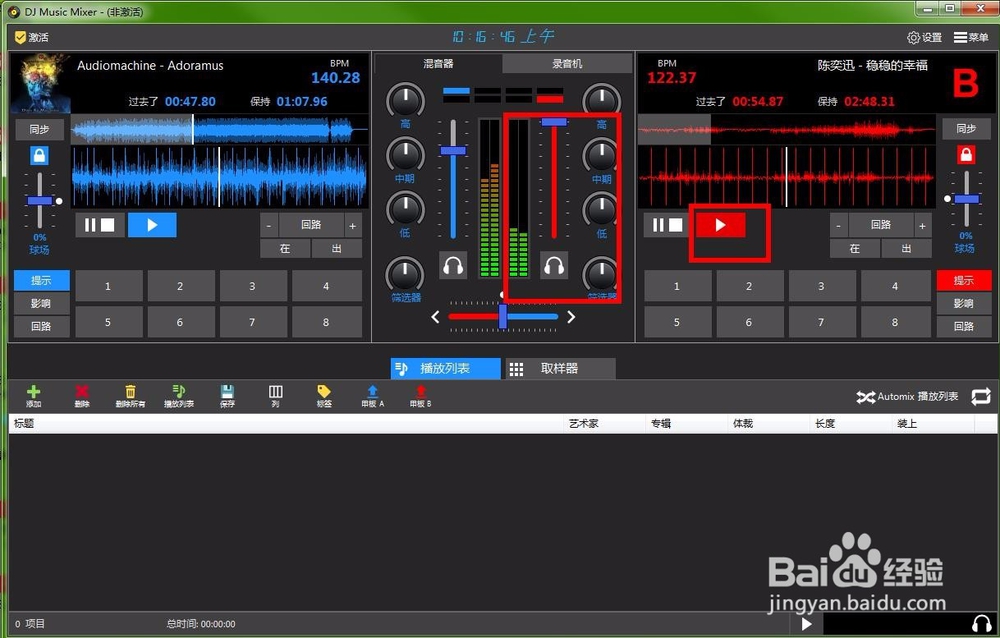This screenshot has width=1000, height=638.
Task: Toggle 同步 sync on deck B
Action: coord(966,128)
